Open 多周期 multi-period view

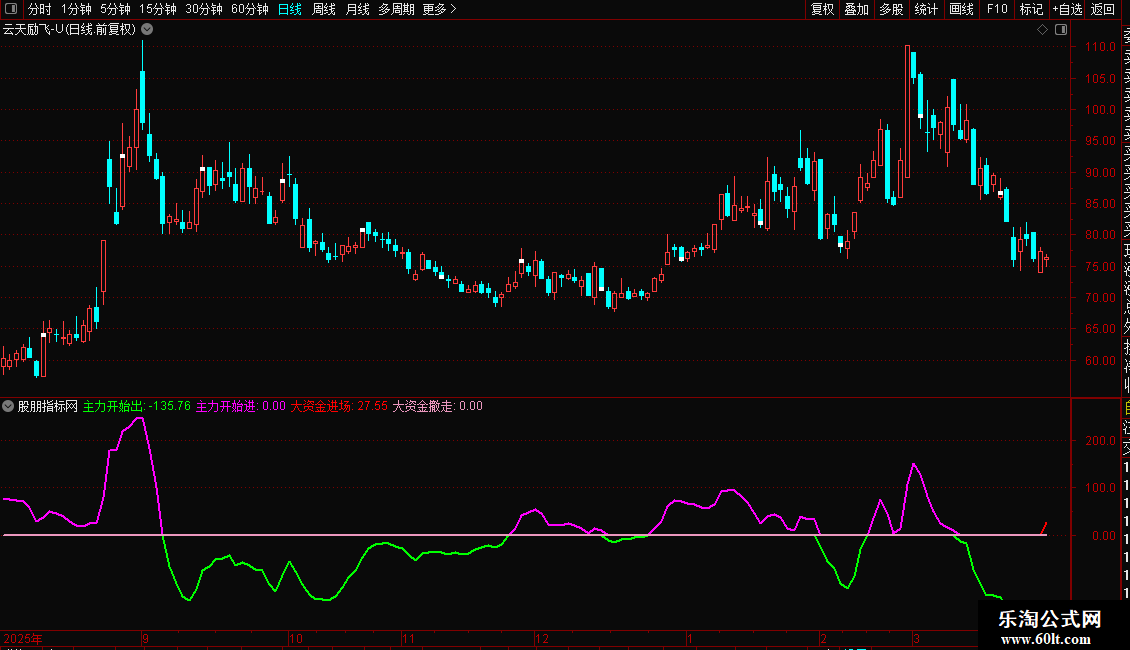pyautogui.click(x=396, y=9)
